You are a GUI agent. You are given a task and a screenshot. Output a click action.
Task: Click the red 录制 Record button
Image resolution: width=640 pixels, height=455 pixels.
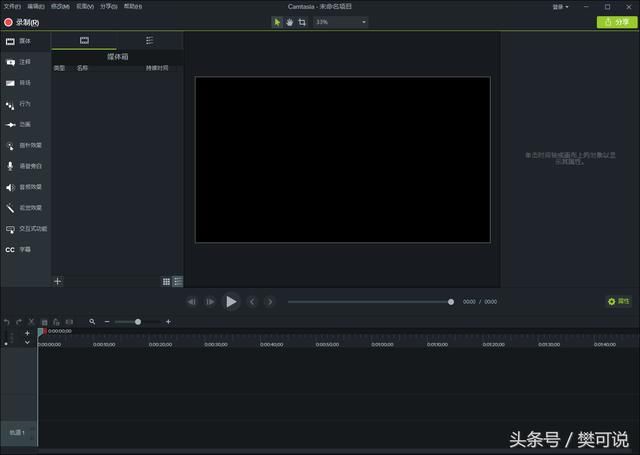coord(22,22)
